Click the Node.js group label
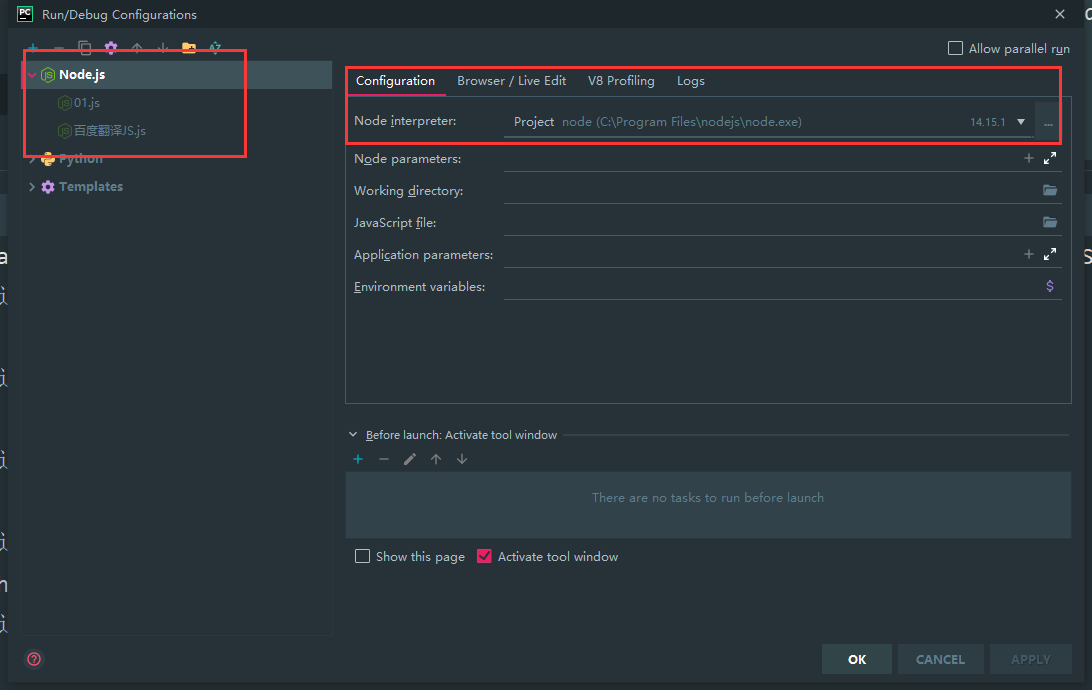 click(82, 75)
